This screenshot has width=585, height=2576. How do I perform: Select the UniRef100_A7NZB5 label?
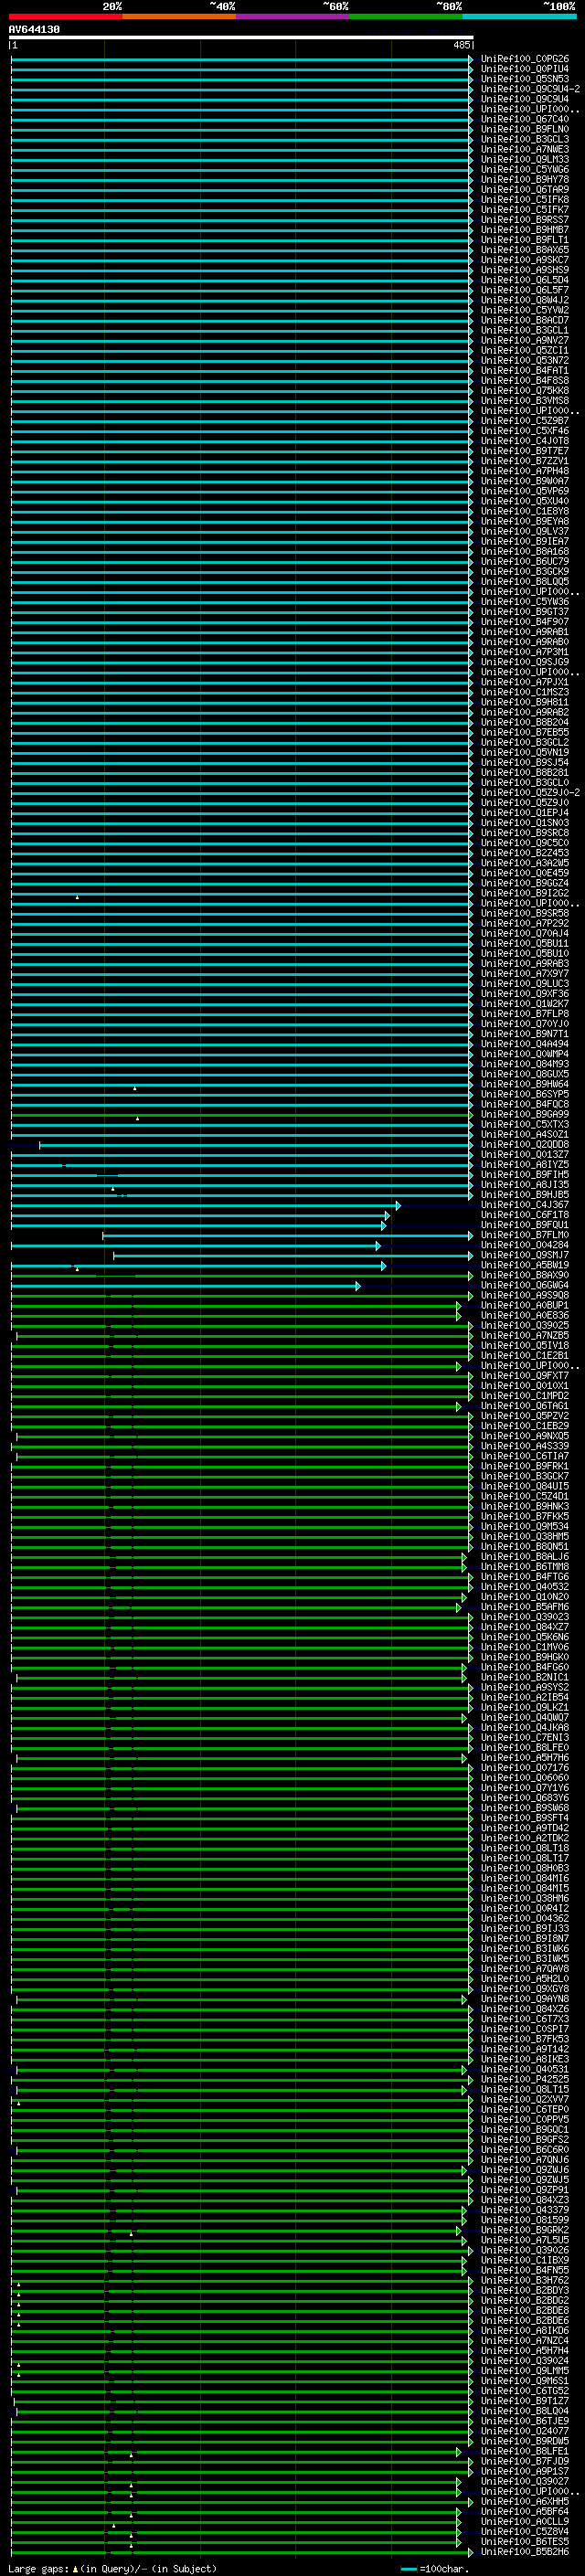pyautogui.click(x=524, y=1335)
